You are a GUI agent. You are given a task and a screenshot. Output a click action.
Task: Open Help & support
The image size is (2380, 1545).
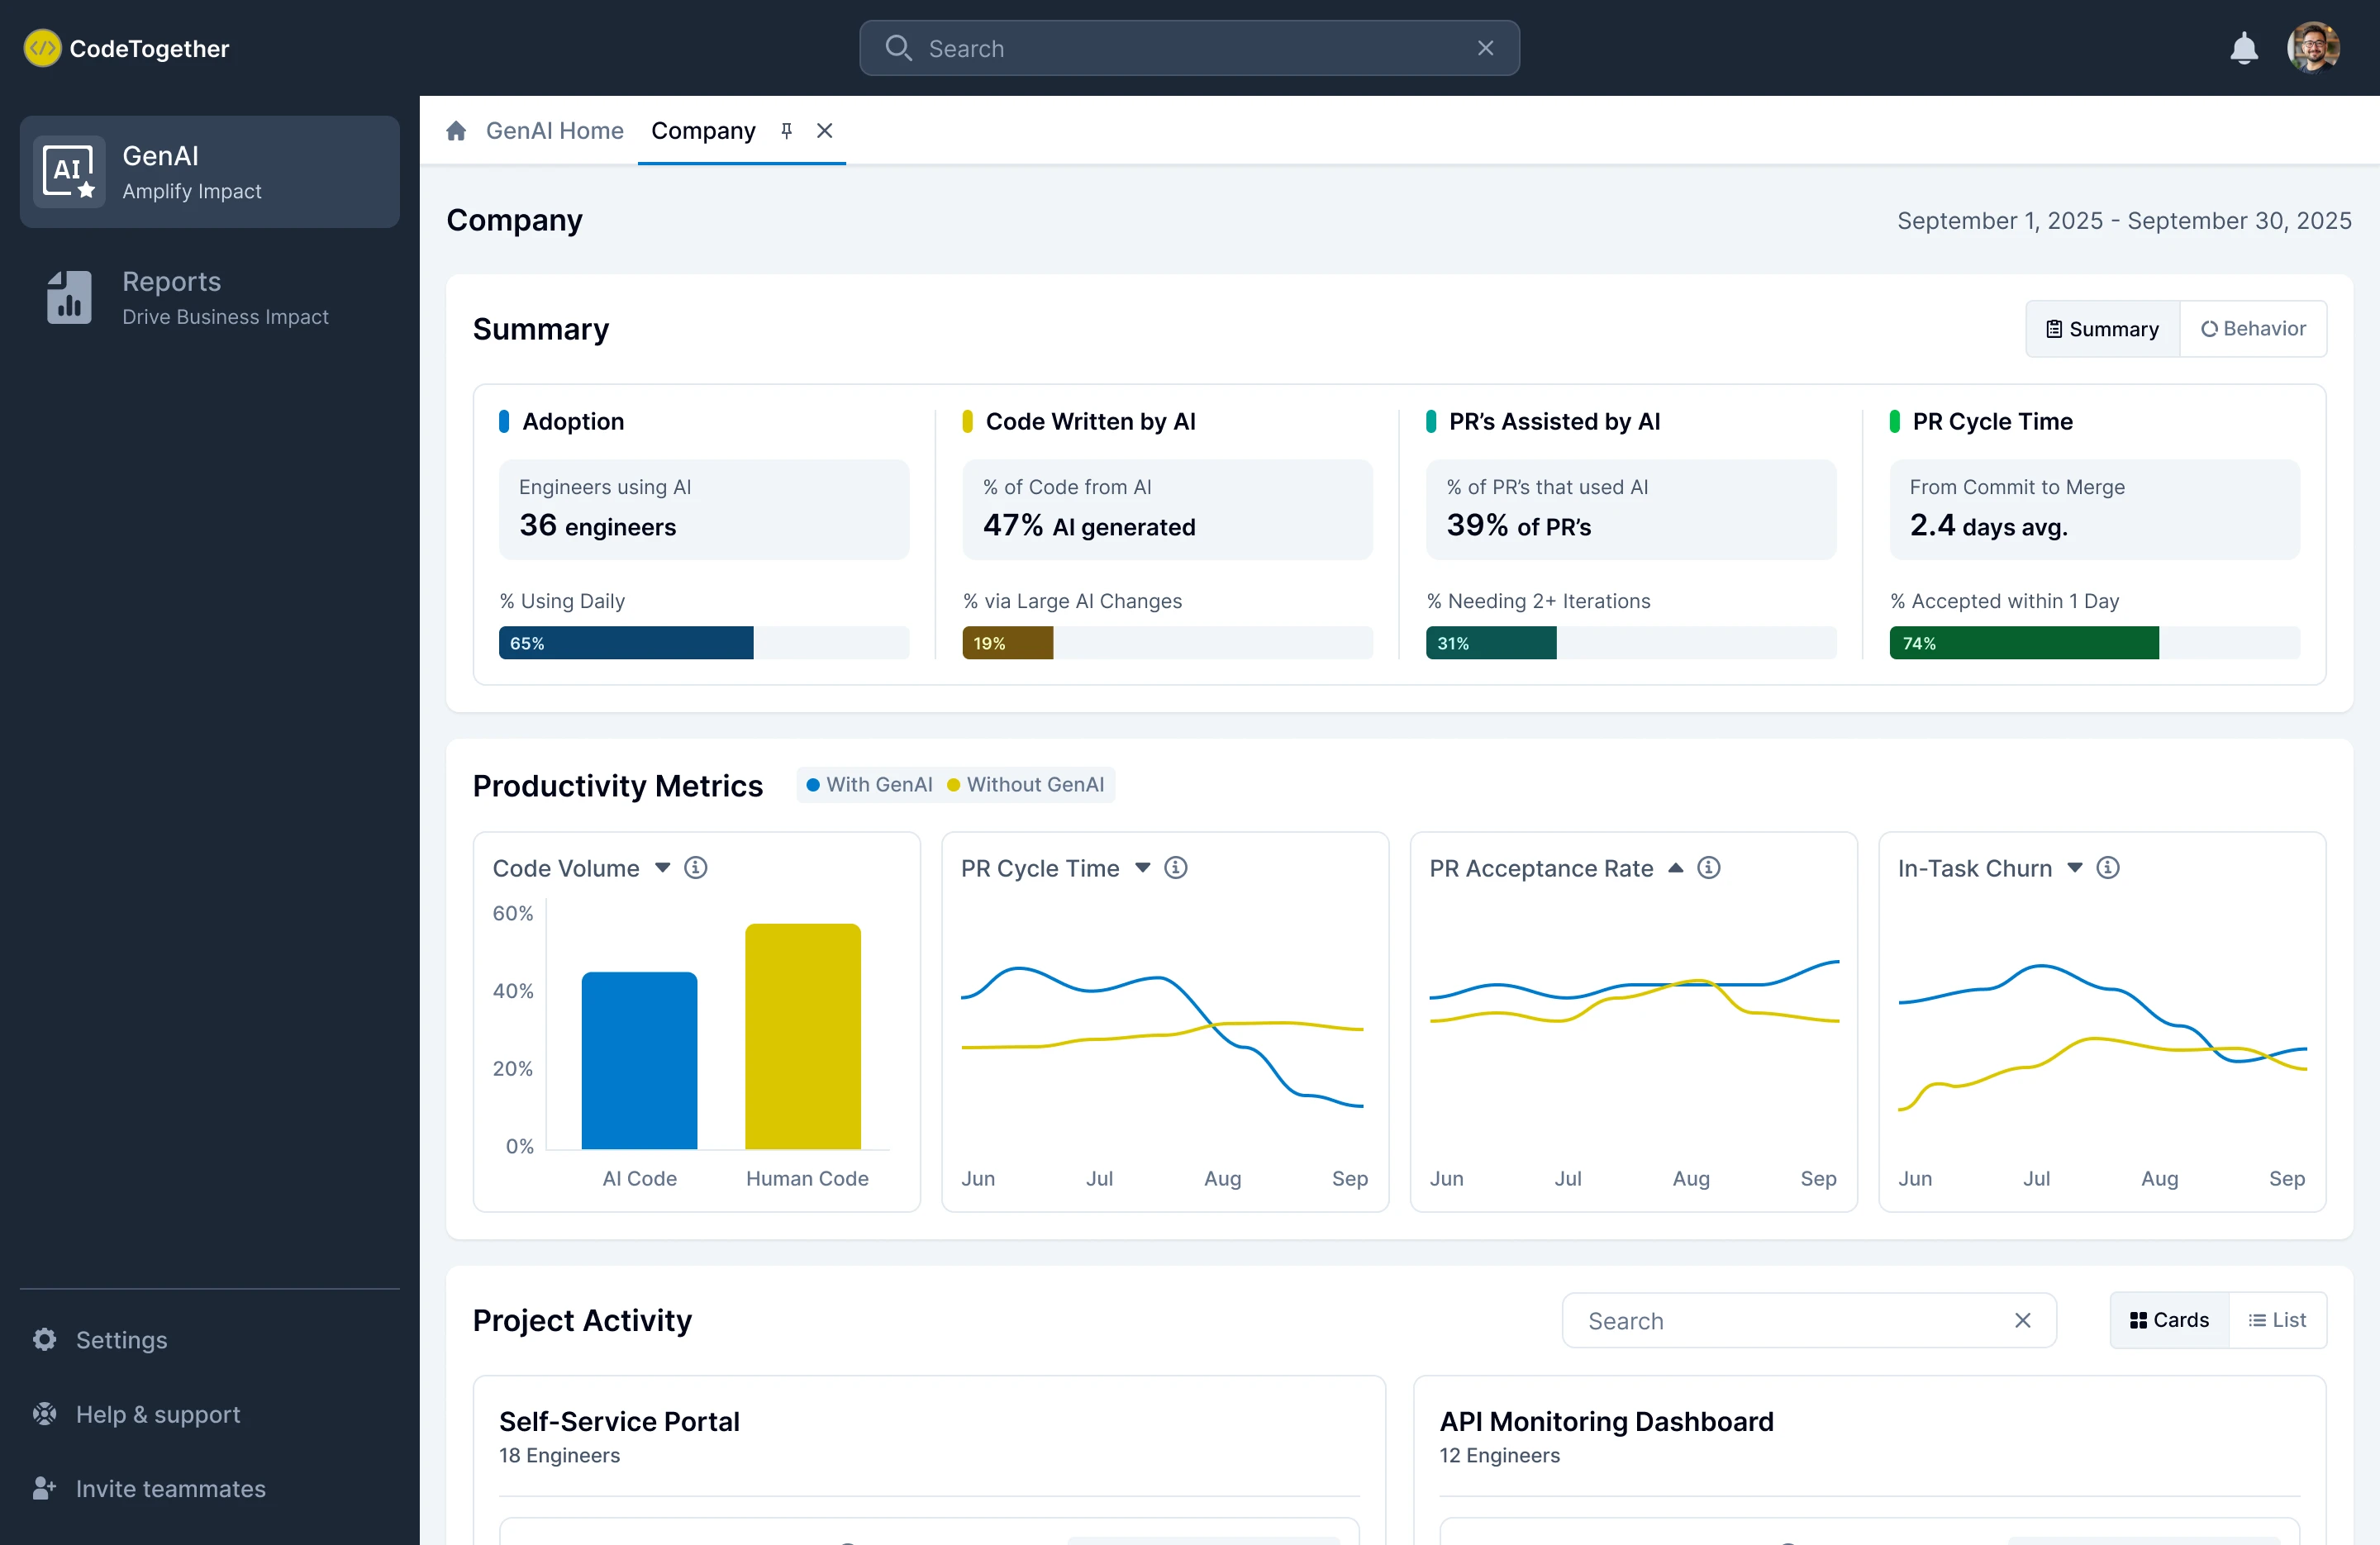coord(158,1414)
